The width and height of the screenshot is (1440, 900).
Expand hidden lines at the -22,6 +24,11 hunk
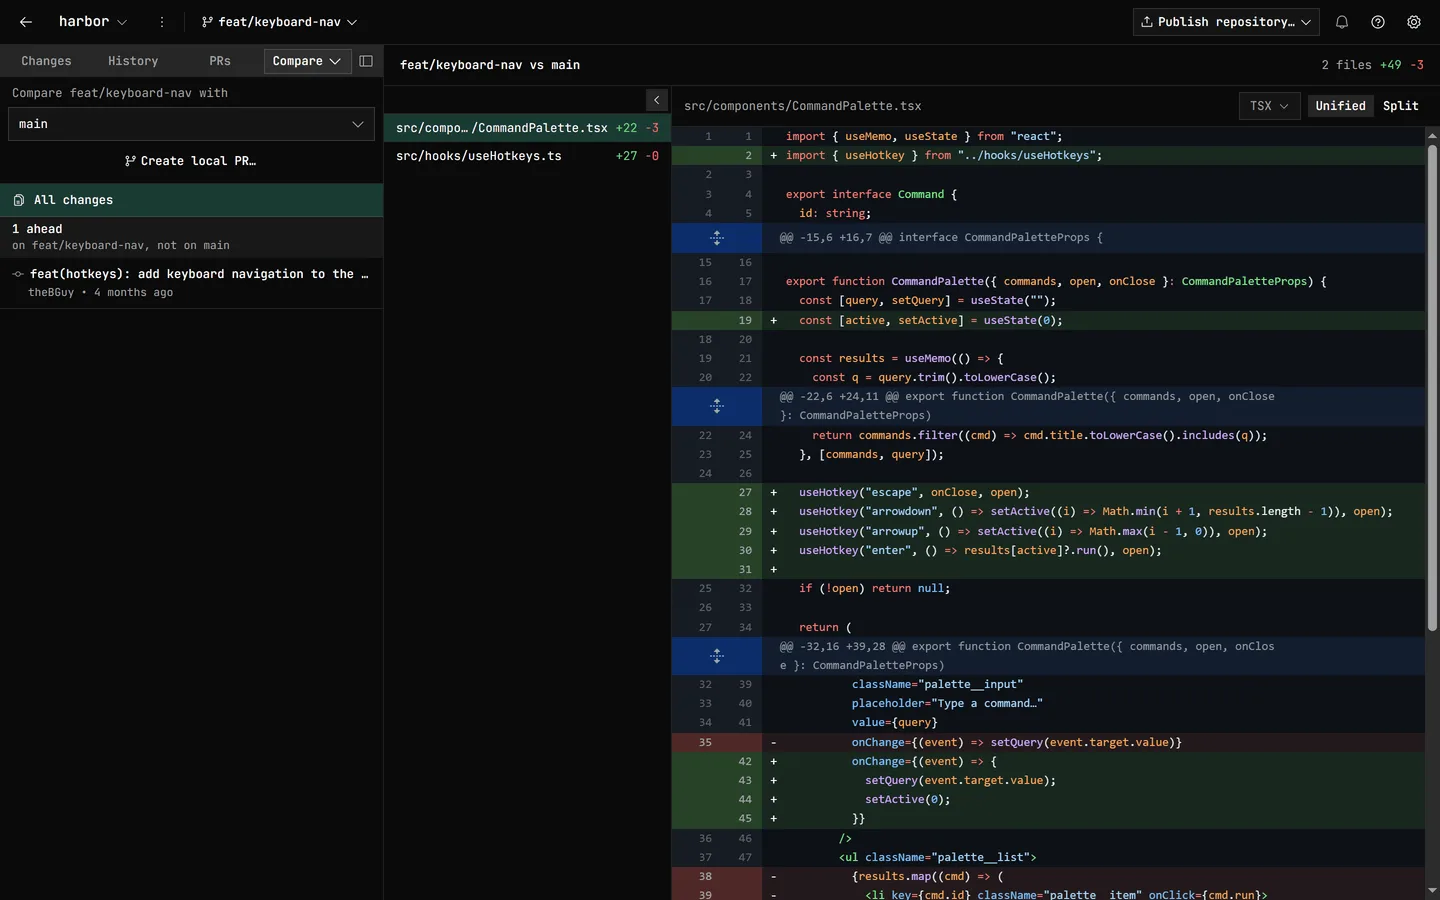717,406
